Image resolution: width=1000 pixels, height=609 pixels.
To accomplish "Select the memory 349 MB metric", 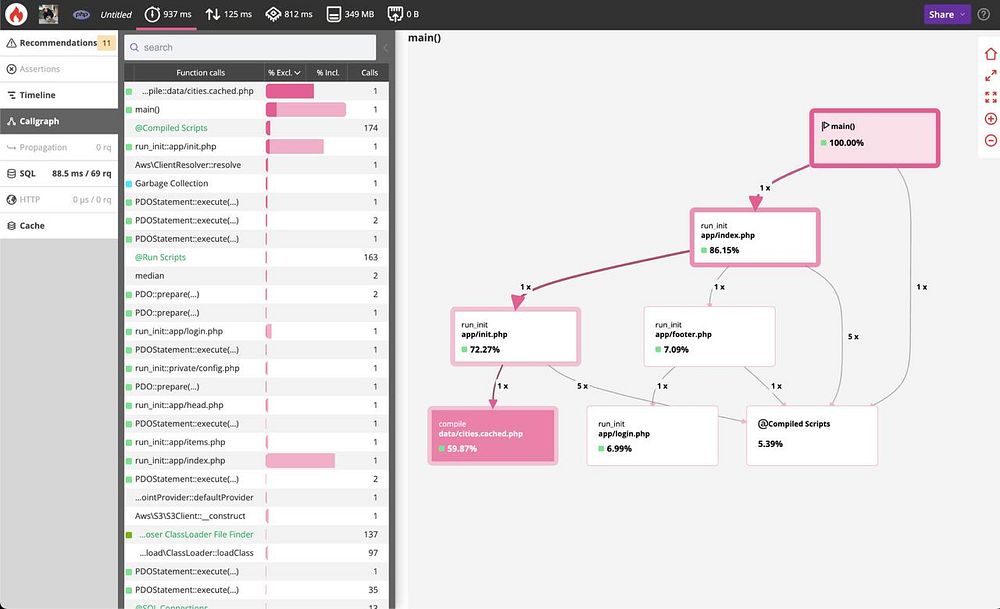I will [350, 14].
